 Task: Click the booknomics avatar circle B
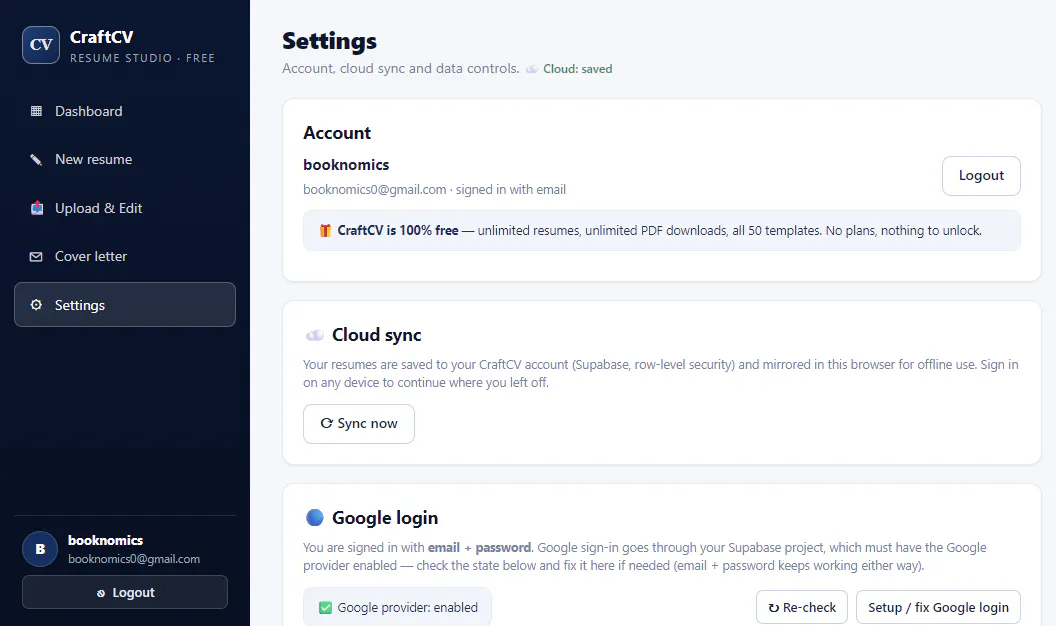point(40,549)
